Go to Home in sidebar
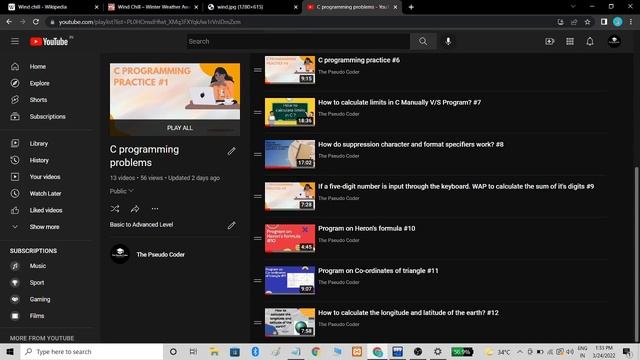 tap(38, 67)
